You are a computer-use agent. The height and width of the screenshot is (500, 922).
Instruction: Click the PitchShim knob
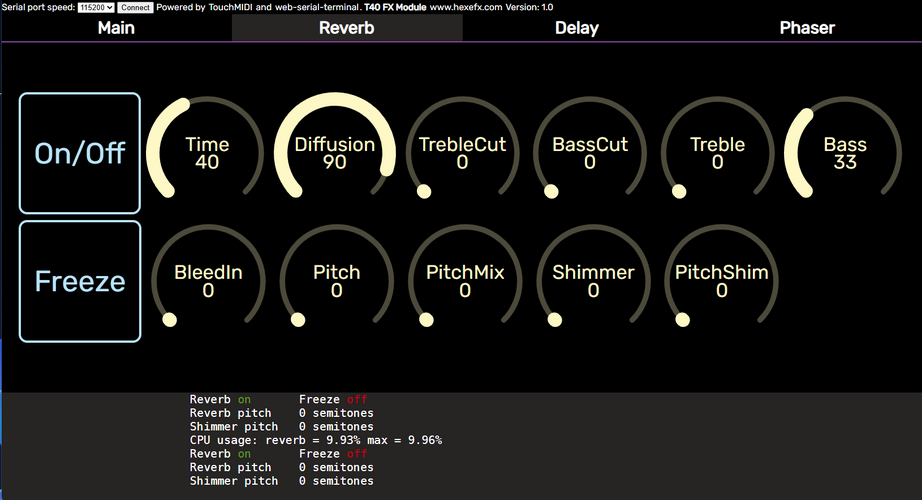[x=721, y=281]
